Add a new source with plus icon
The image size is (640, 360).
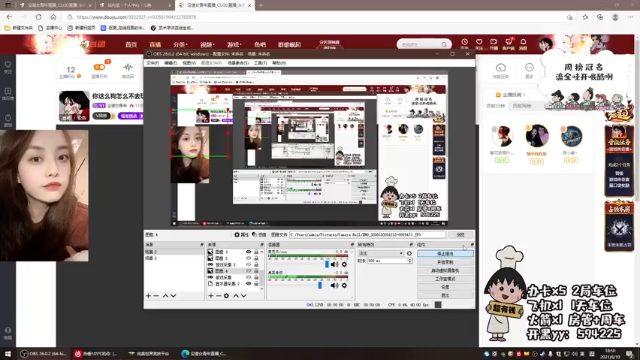click(211, 296)
